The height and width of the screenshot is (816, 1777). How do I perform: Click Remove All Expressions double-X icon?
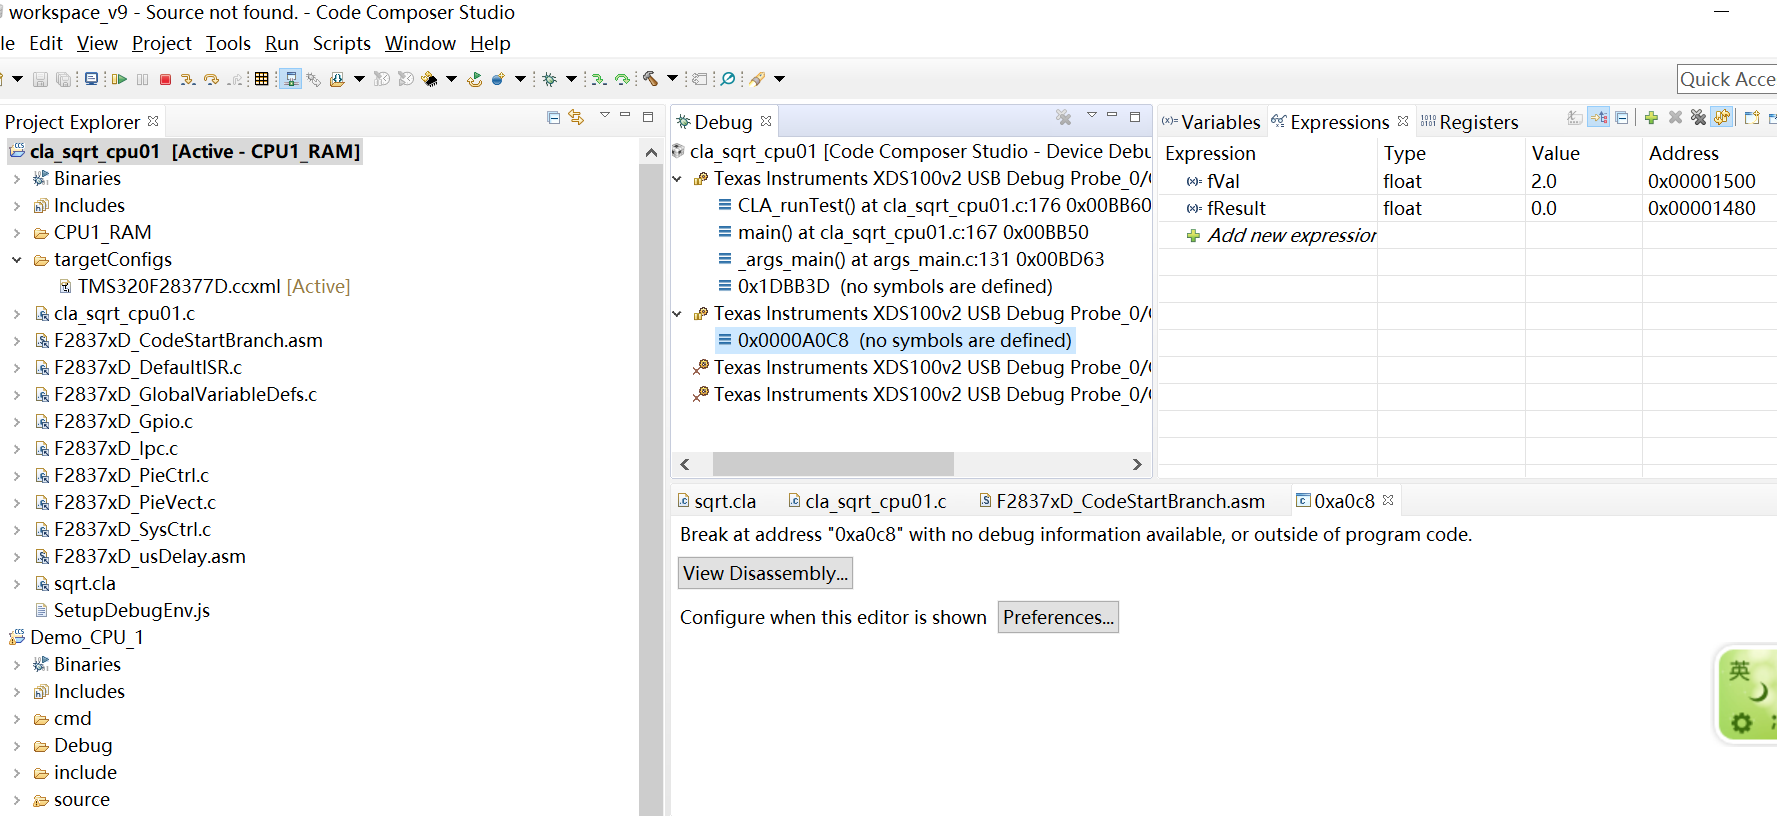pos(1698,118)
